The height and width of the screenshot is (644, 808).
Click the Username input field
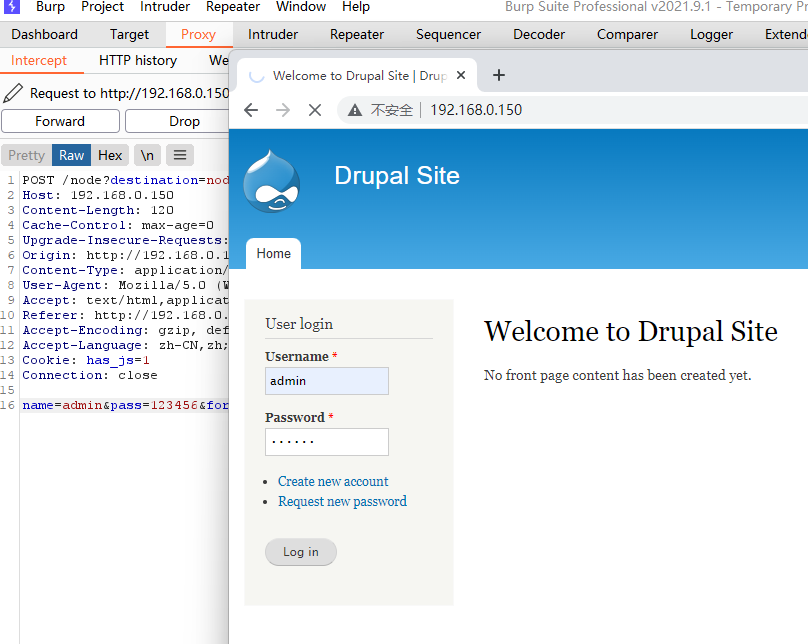pos(327,381)
